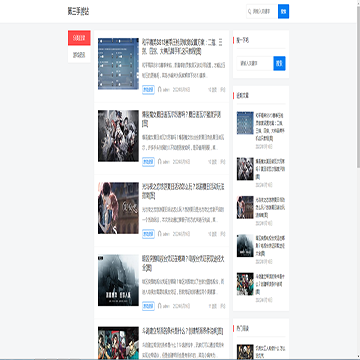Click the blue category tag under the foggy building article
This screenshot has width=360, height=360.
[148, 306]
